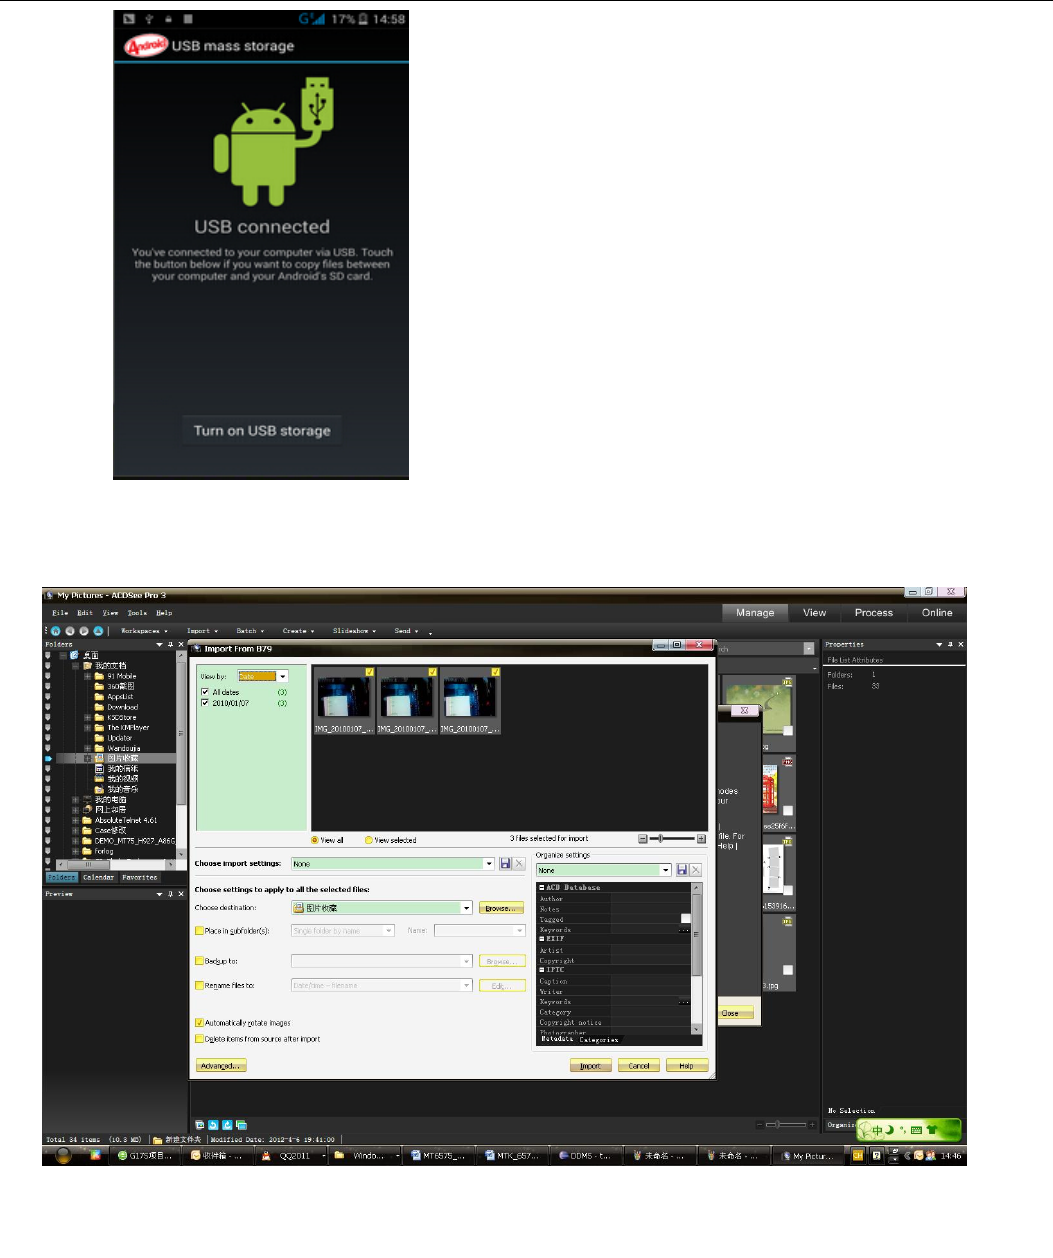The image size is (1053, 1258).
Task: Open the Choose import settings dropdown
Action: (x=489, y=863)
